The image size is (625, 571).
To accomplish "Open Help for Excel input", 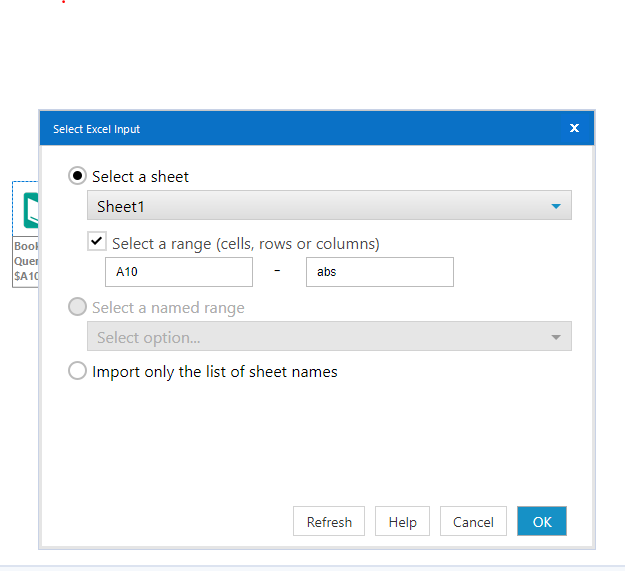I will [402, 521].
